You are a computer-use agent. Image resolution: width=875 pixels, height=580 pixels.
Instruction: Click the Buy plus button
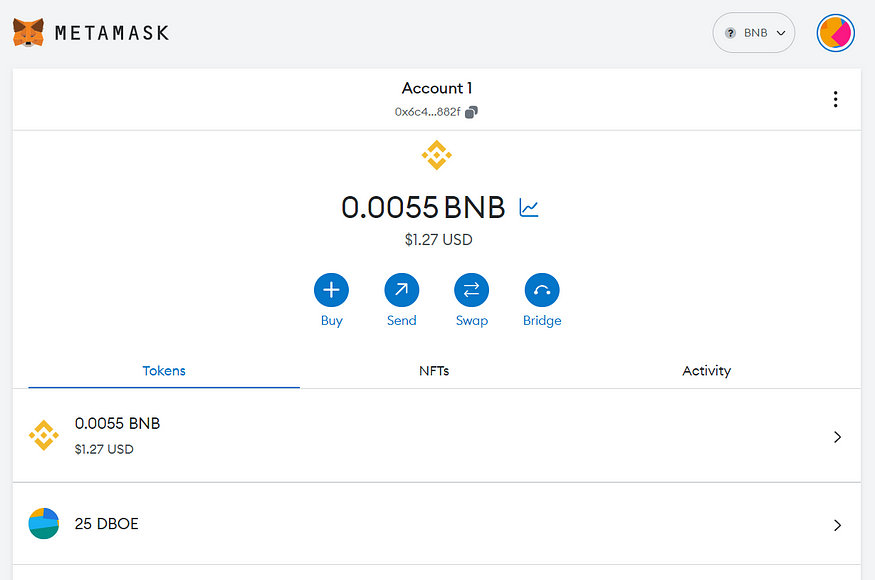pyautogui.click(x=331, y=290)
